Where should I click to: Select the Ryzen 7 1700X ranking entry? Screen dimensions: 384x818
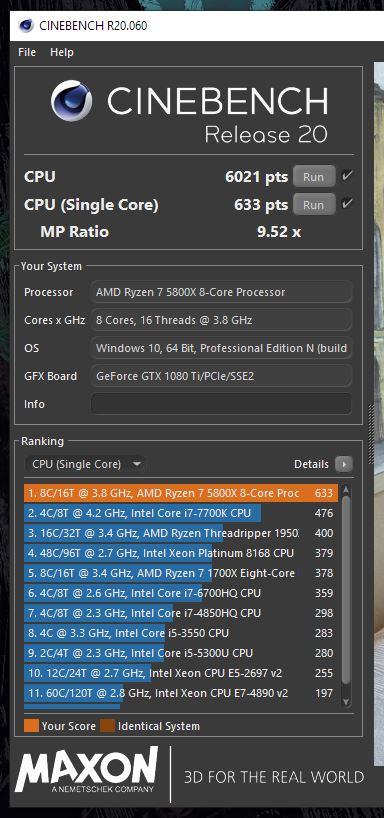click(x=181, y=573)
